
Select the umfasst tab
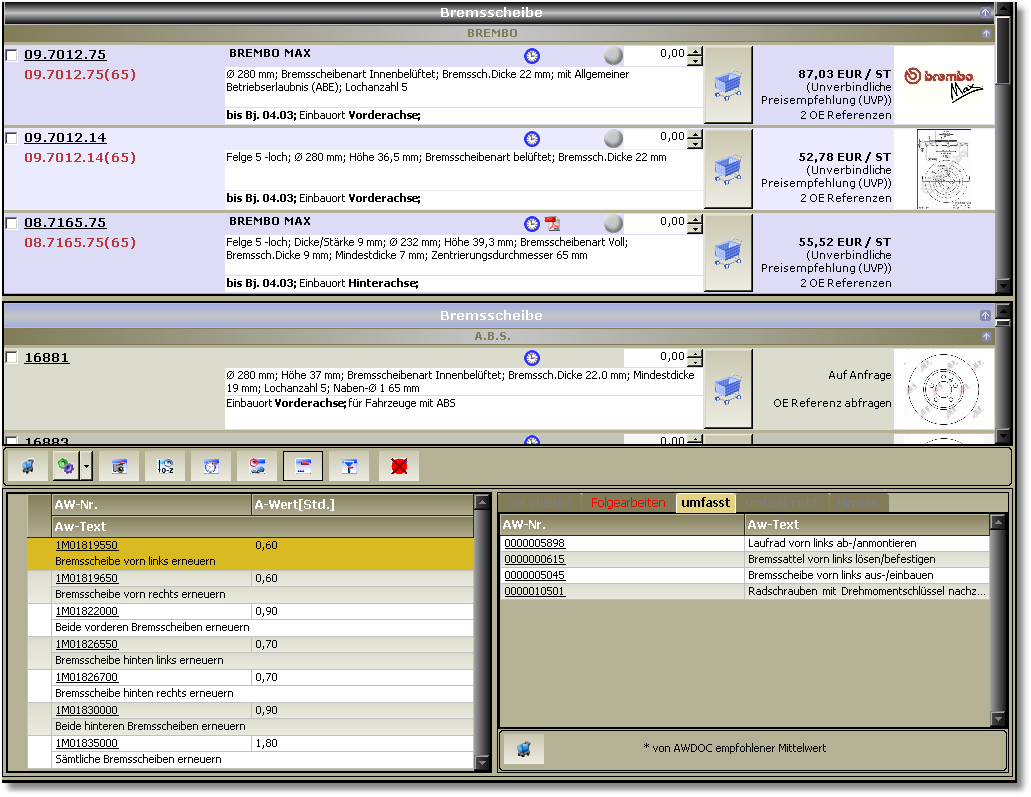pyautogui.click(x=706, y=503)
